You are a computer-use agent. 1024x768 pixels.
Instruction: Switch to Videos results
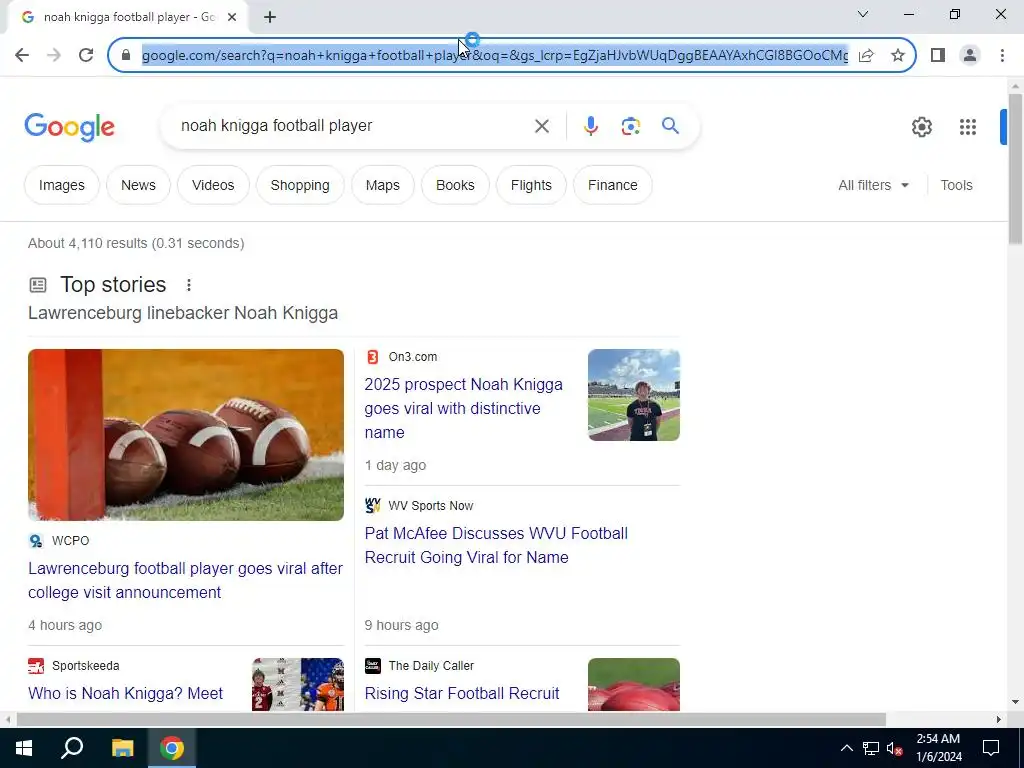click(x=213, y=185)
